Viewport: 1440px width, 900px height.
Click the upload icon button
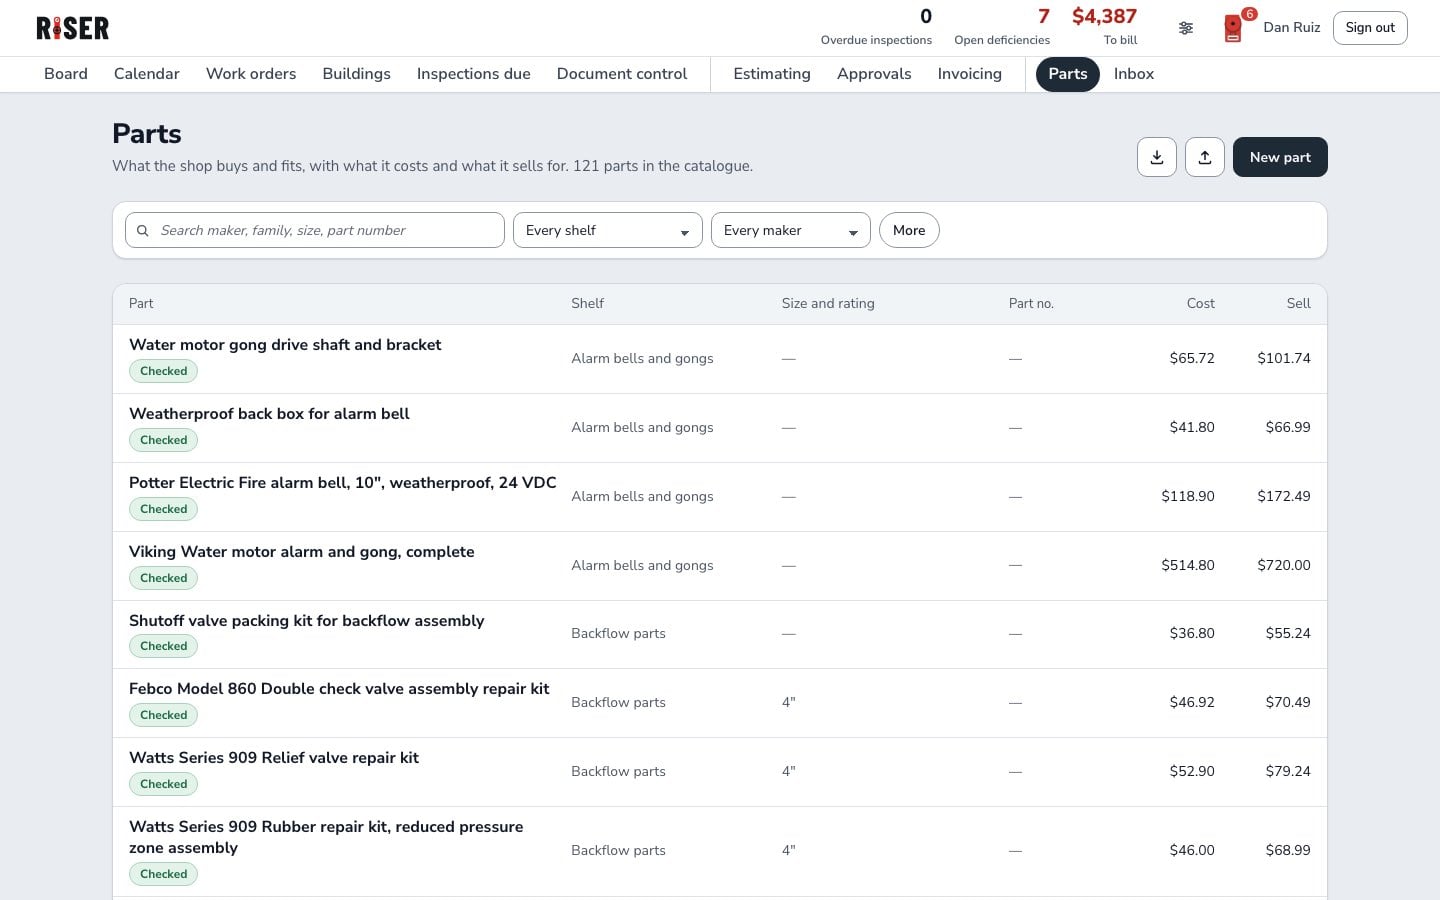pos(1205,157)
